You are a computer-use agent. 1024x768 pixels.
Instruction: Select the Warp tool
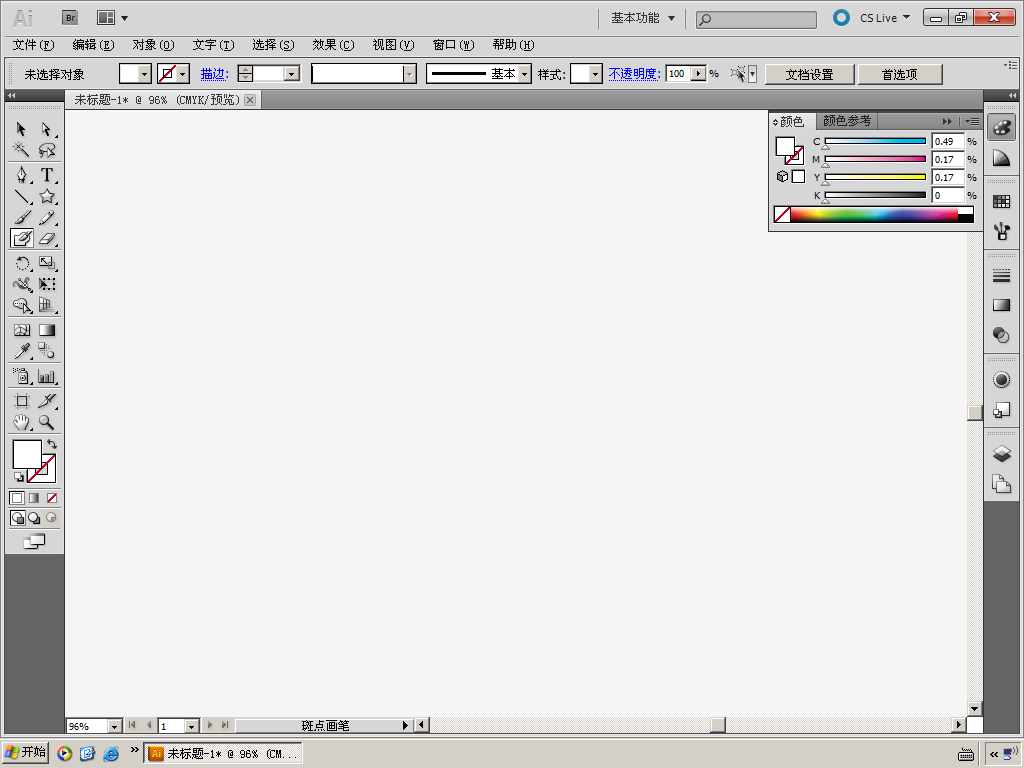[x=21, y=284]
